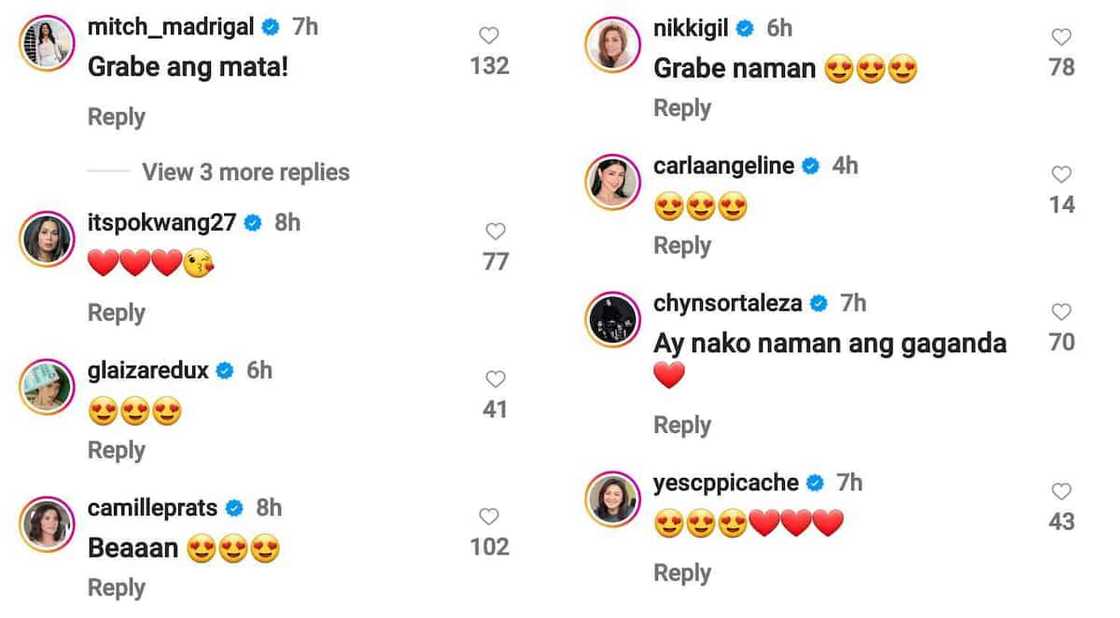Tap the heart beside carlaangeline's comment
Image resolution: width=1120 pixels, height=618 pixels.
point(1061,175)
